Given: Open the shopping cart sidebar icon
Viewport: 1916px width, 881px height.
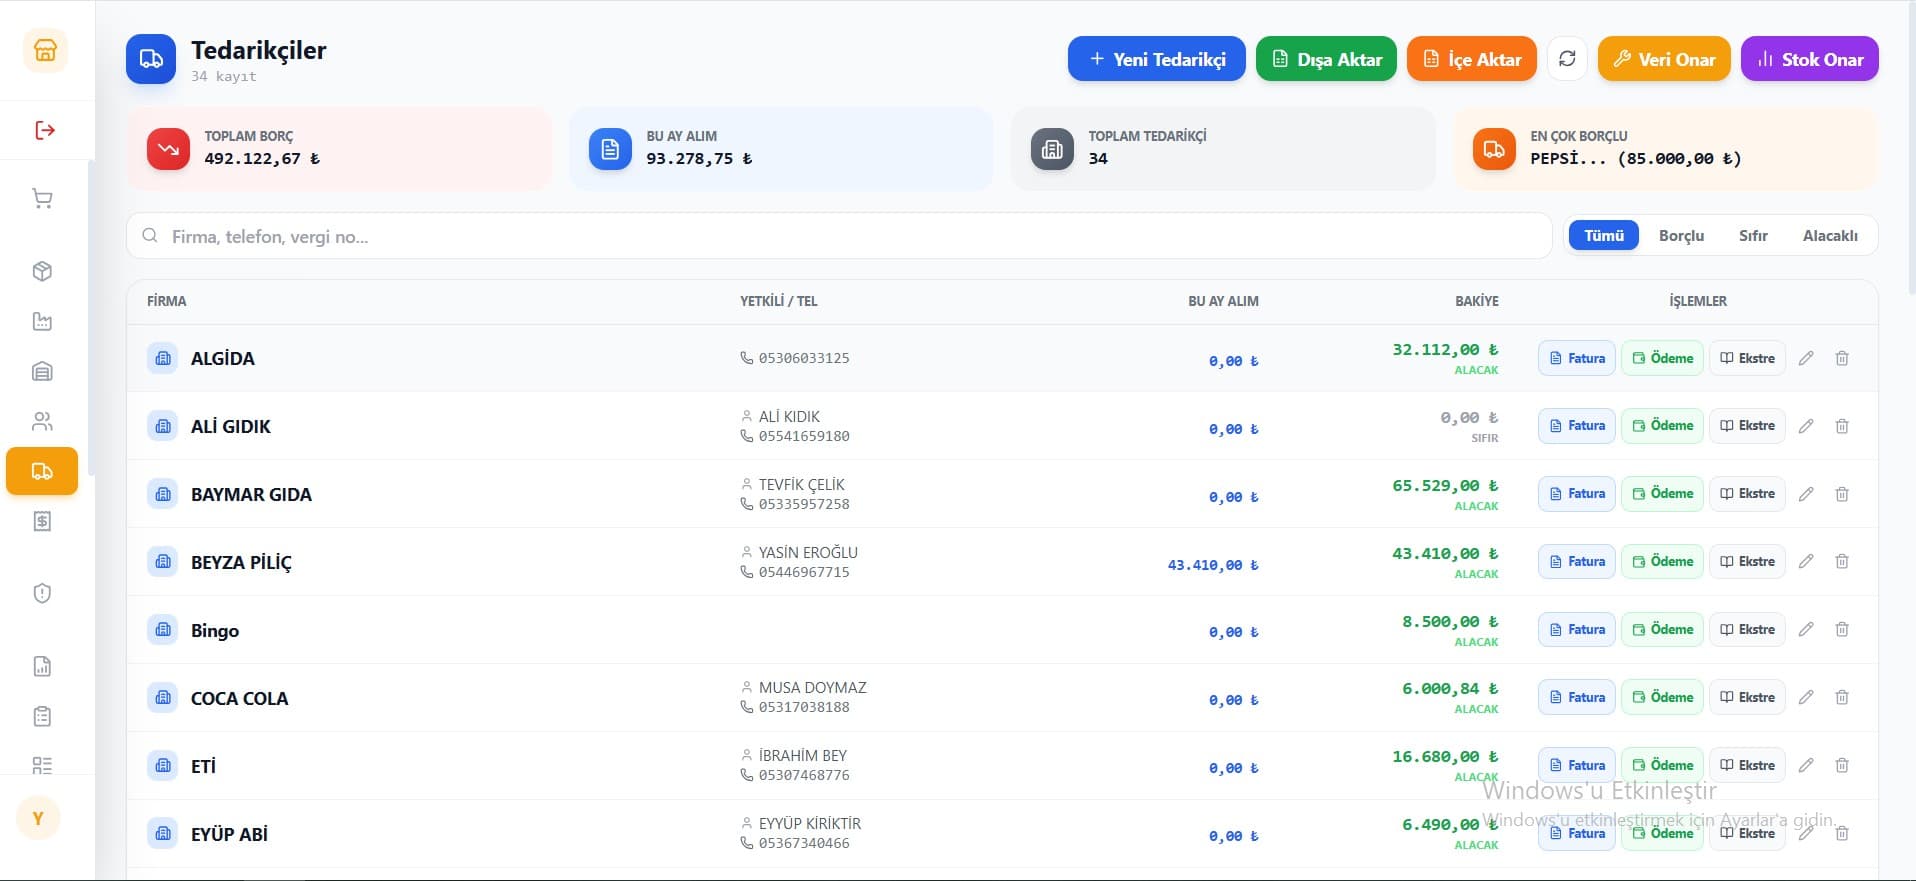Looking at the screenshot, I should tap(42, 199).
